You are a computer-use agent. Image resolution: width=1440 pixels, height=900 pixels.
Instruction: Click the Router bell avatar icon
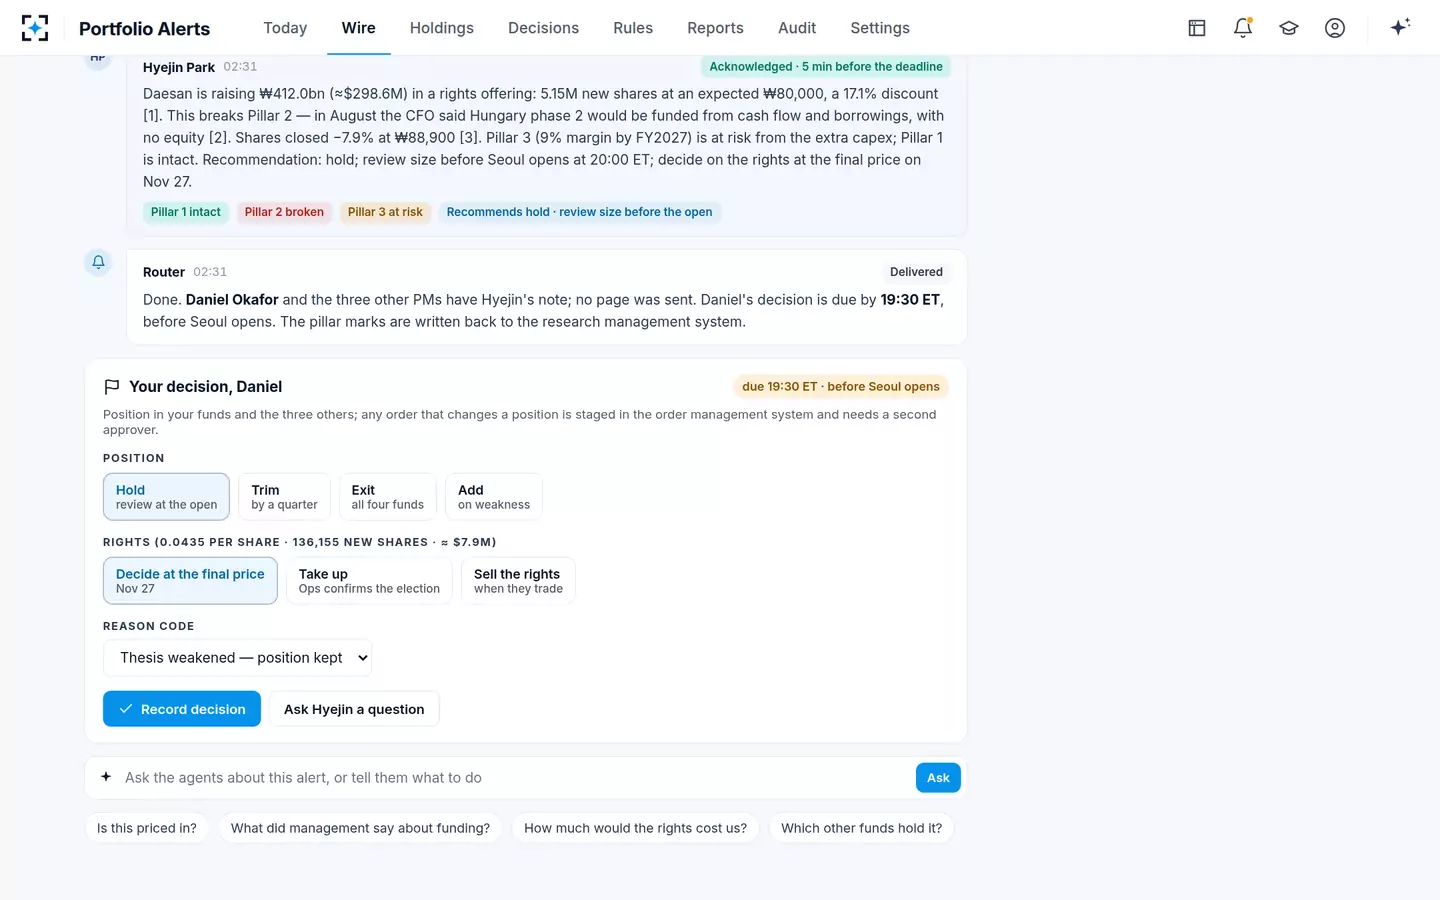[x=98, y=262]
